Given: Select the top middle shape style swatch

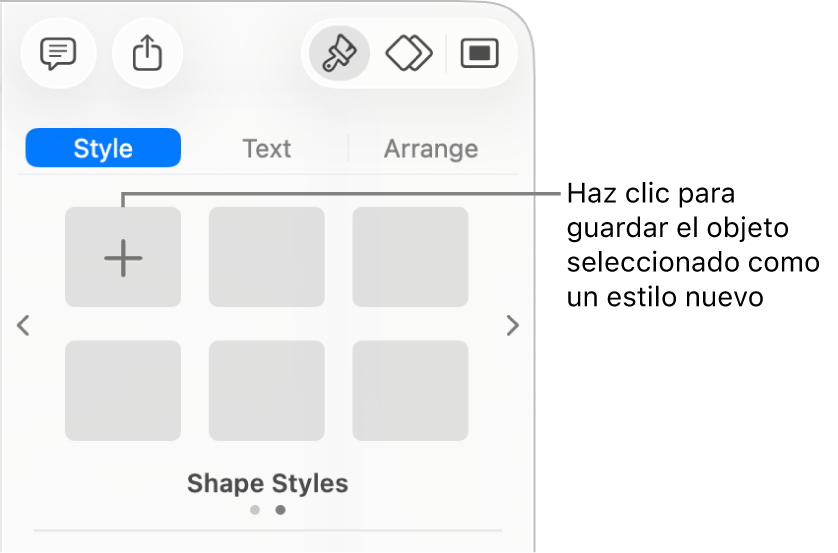Looking at the screenshot, I should (266, 257).
